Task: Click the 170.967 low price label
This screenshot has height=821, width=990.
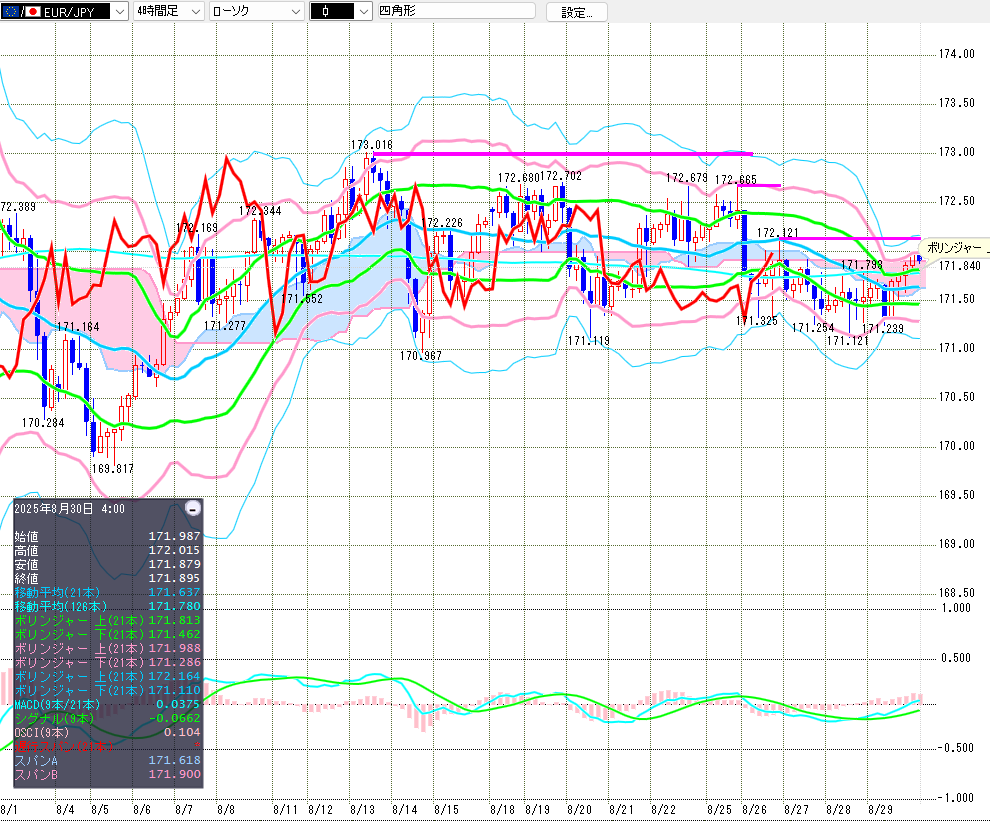Action: pyautogui.click(x=421, y=356)
